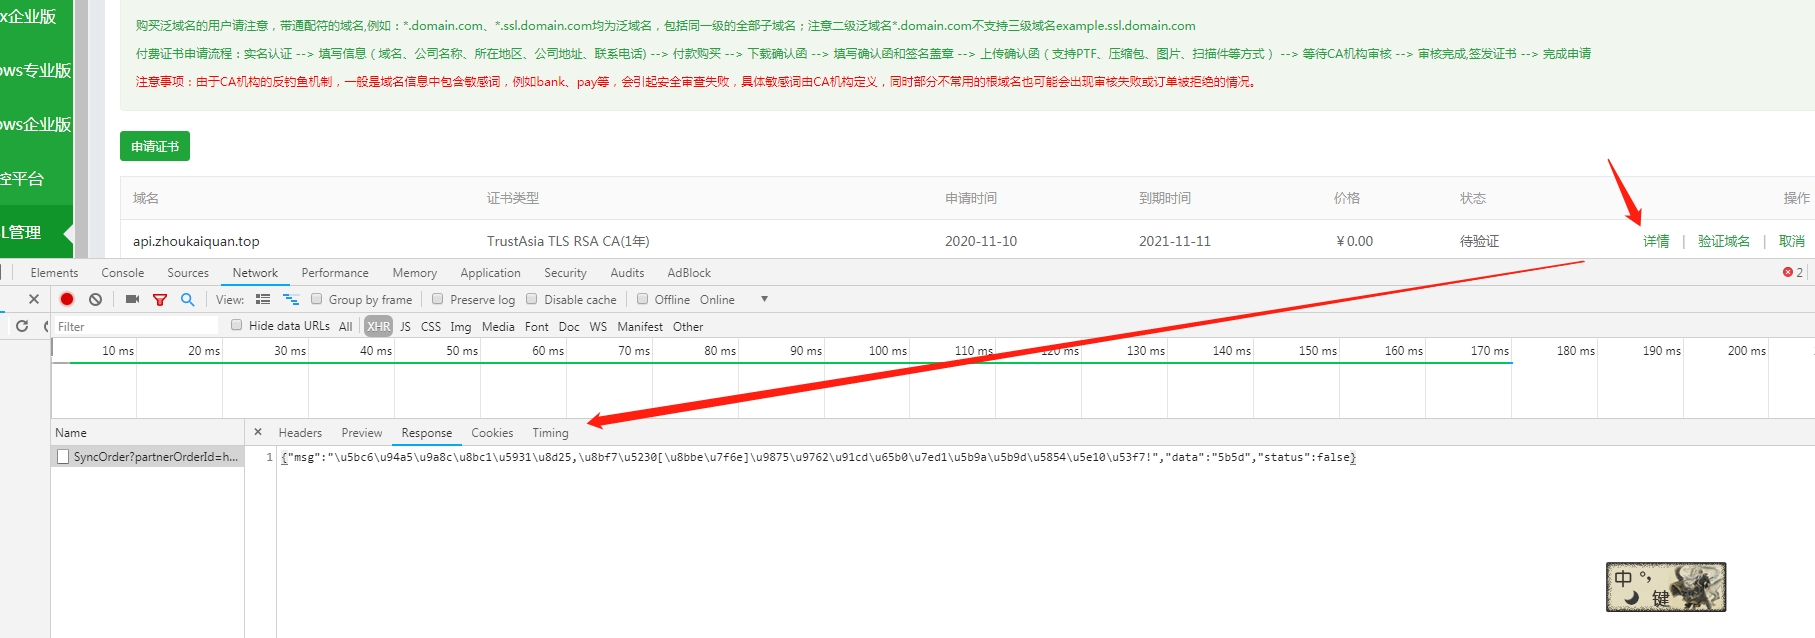The height and width of the screenshot is (638, 1815).
Task: View request Headers tab
Action: (300, 432)
